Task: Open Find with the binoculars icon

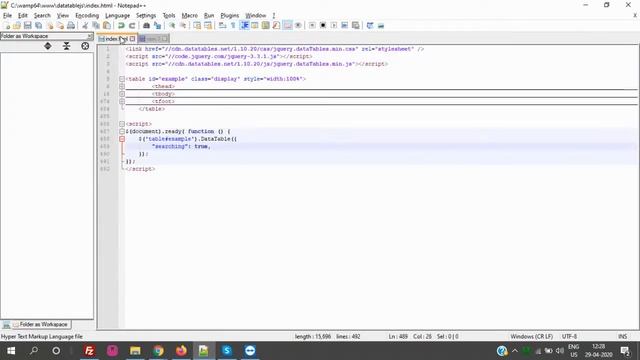Action: click(146, 25)
